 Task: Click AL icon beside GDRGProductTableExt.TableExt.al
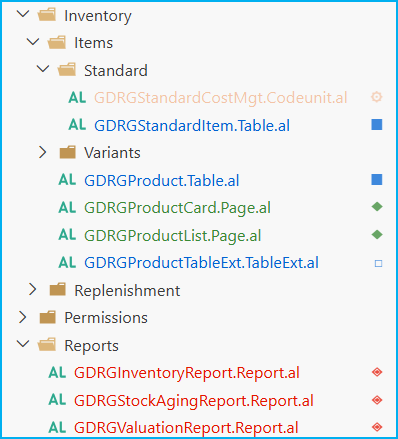[x=67, y=262]
